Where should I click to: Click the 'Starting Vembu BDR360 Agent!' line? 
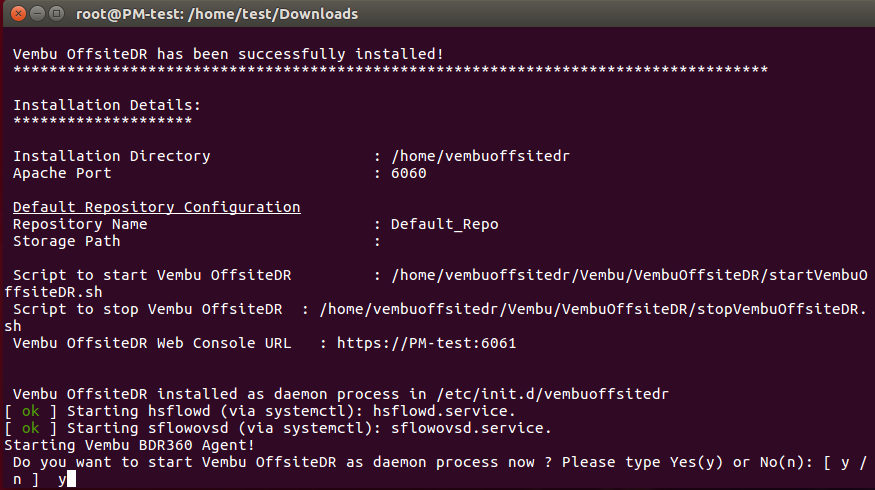coord(129,445)
